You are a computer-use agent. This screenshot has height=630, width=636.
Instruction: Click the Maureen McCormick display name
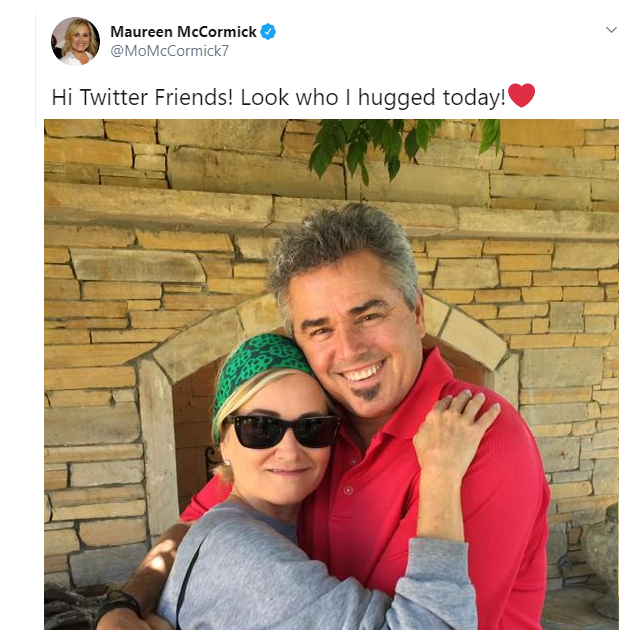pos(183,32)
